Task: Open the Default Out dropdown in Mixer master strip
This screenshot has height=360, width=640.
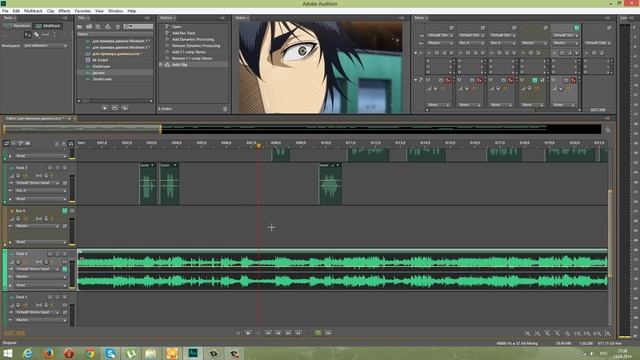Action: [598, 43]
